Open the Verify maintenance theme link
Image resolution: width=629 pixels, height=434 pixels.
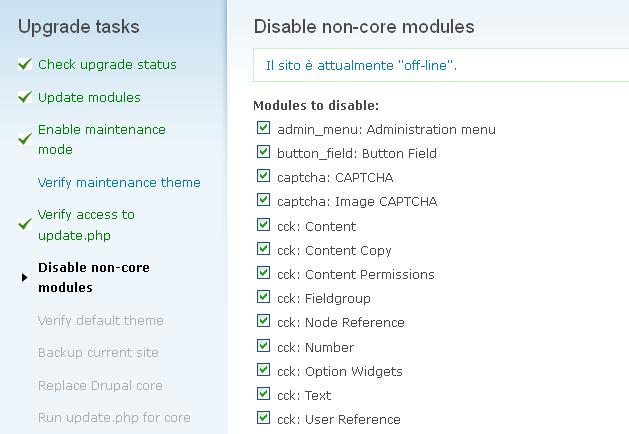119,183
